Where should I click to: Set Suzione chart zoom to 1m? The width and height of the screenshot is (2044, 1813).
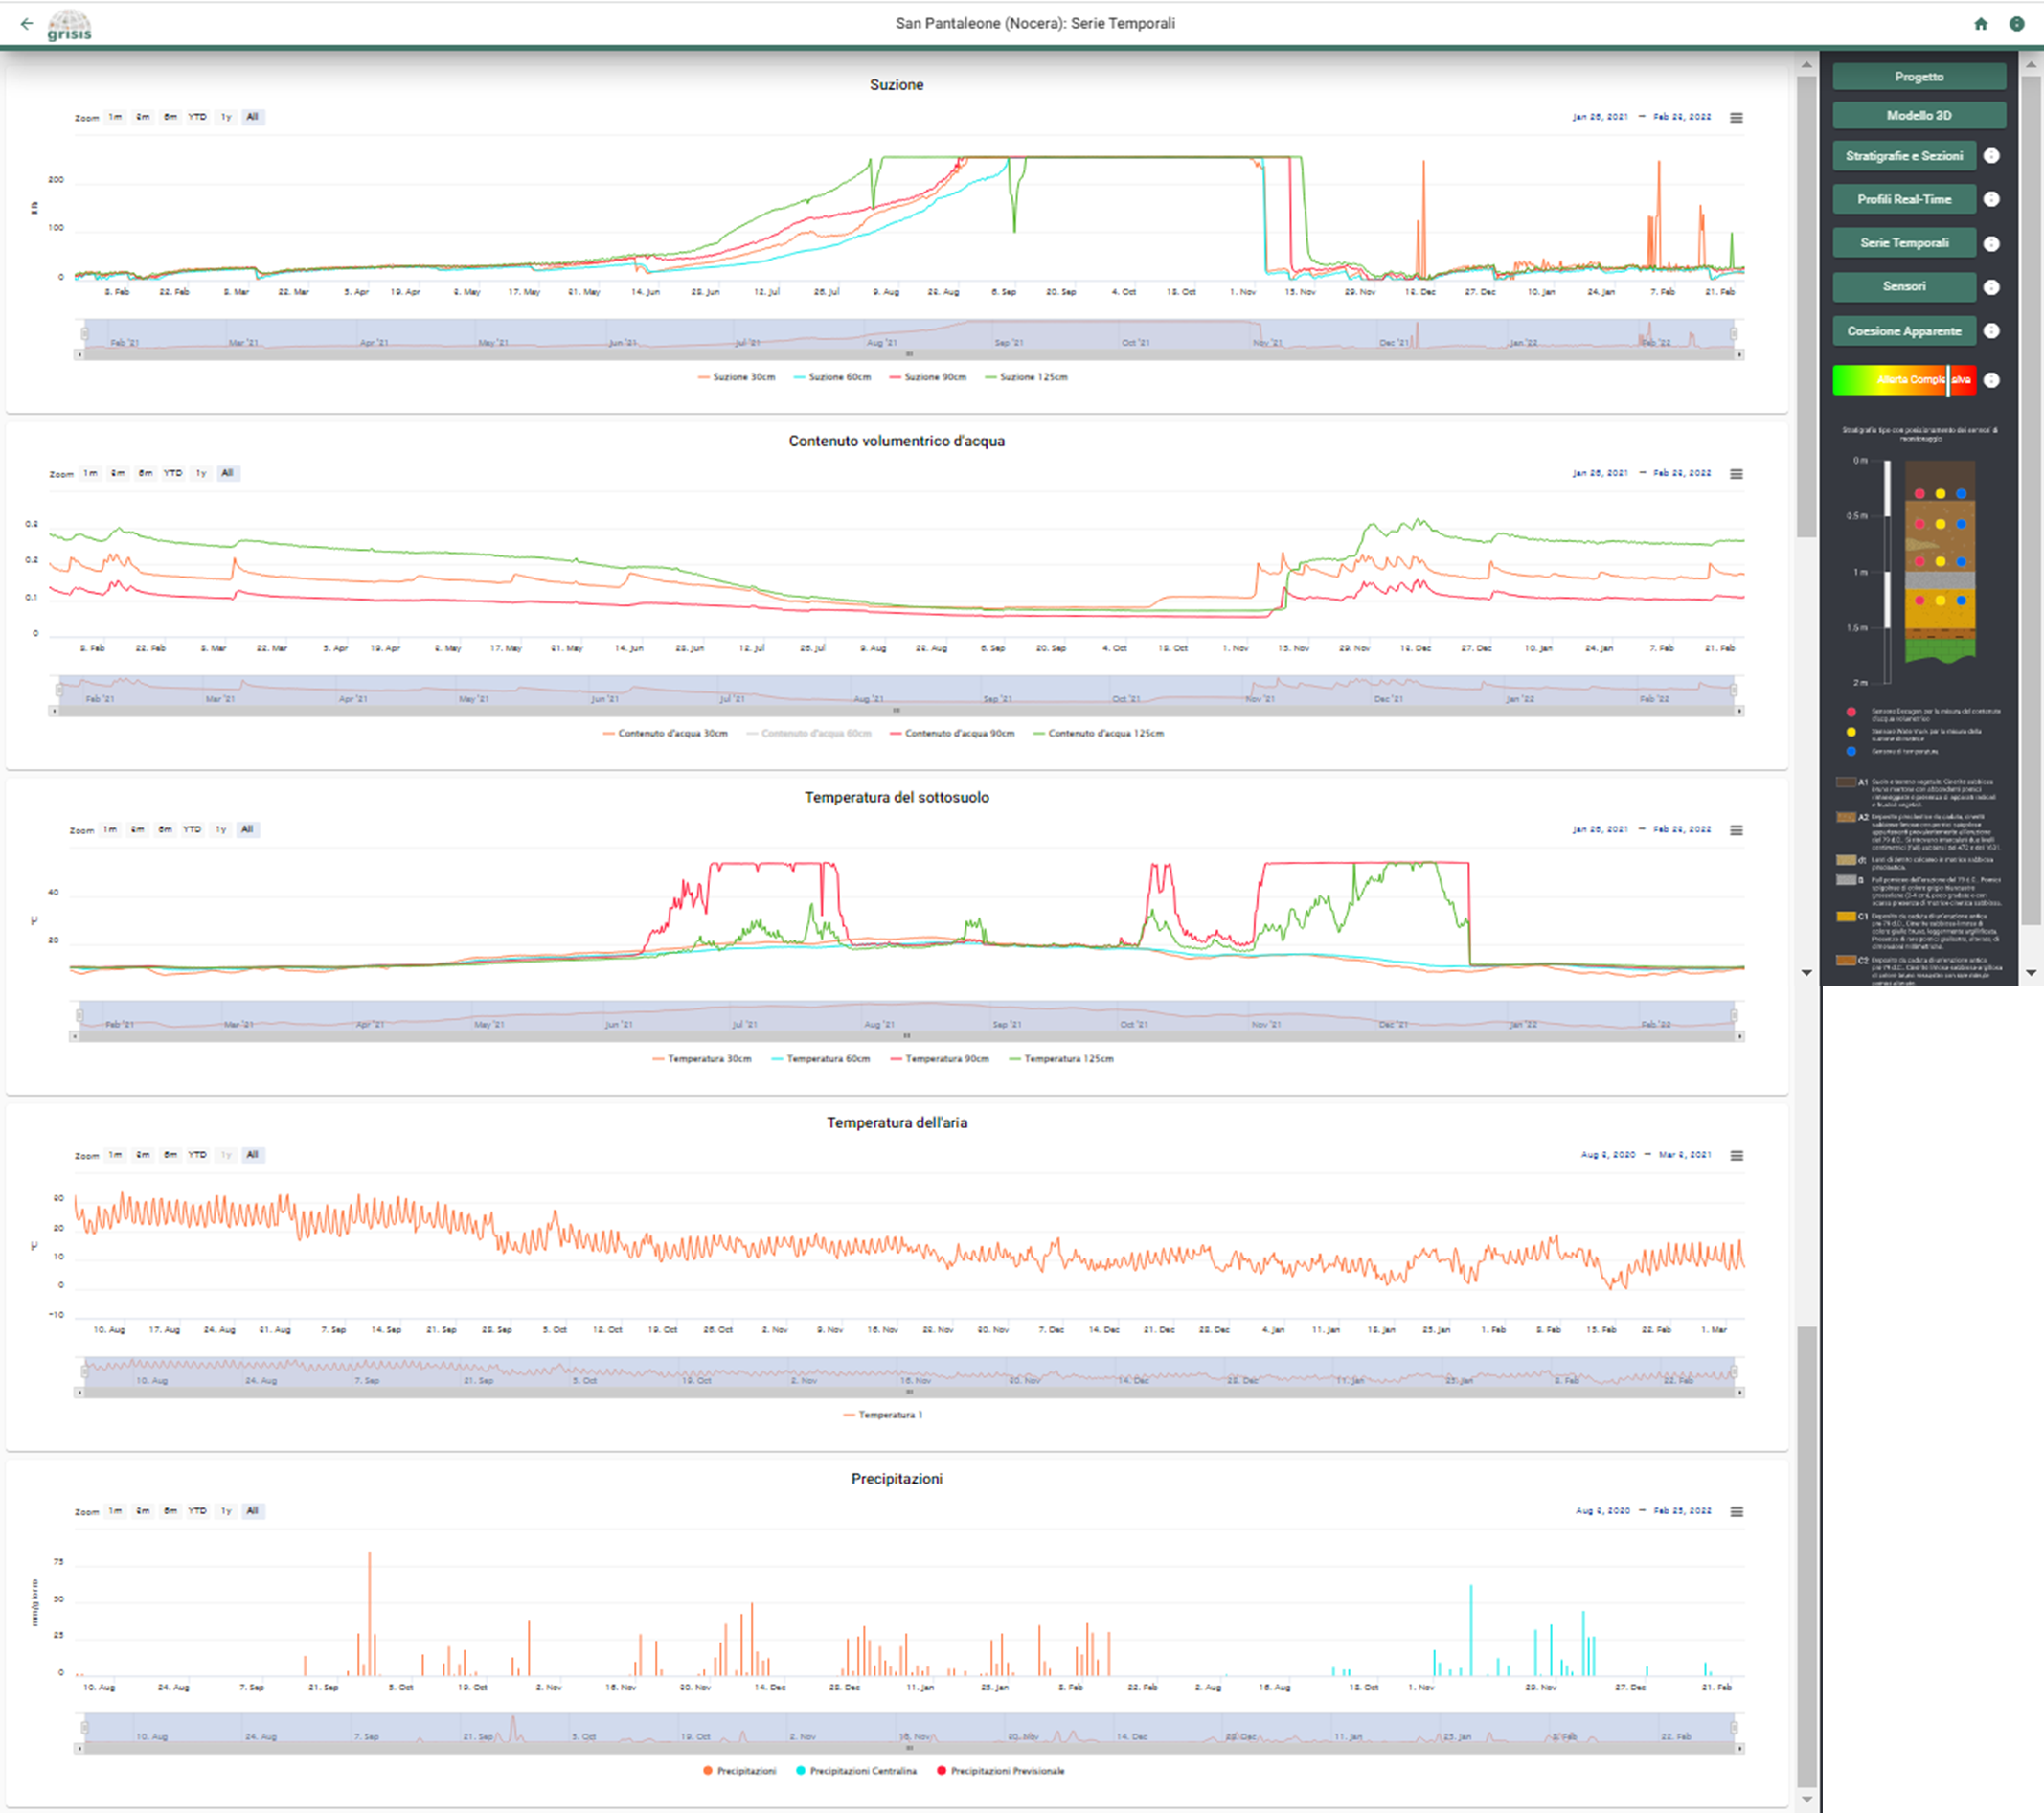click(115, 117)
